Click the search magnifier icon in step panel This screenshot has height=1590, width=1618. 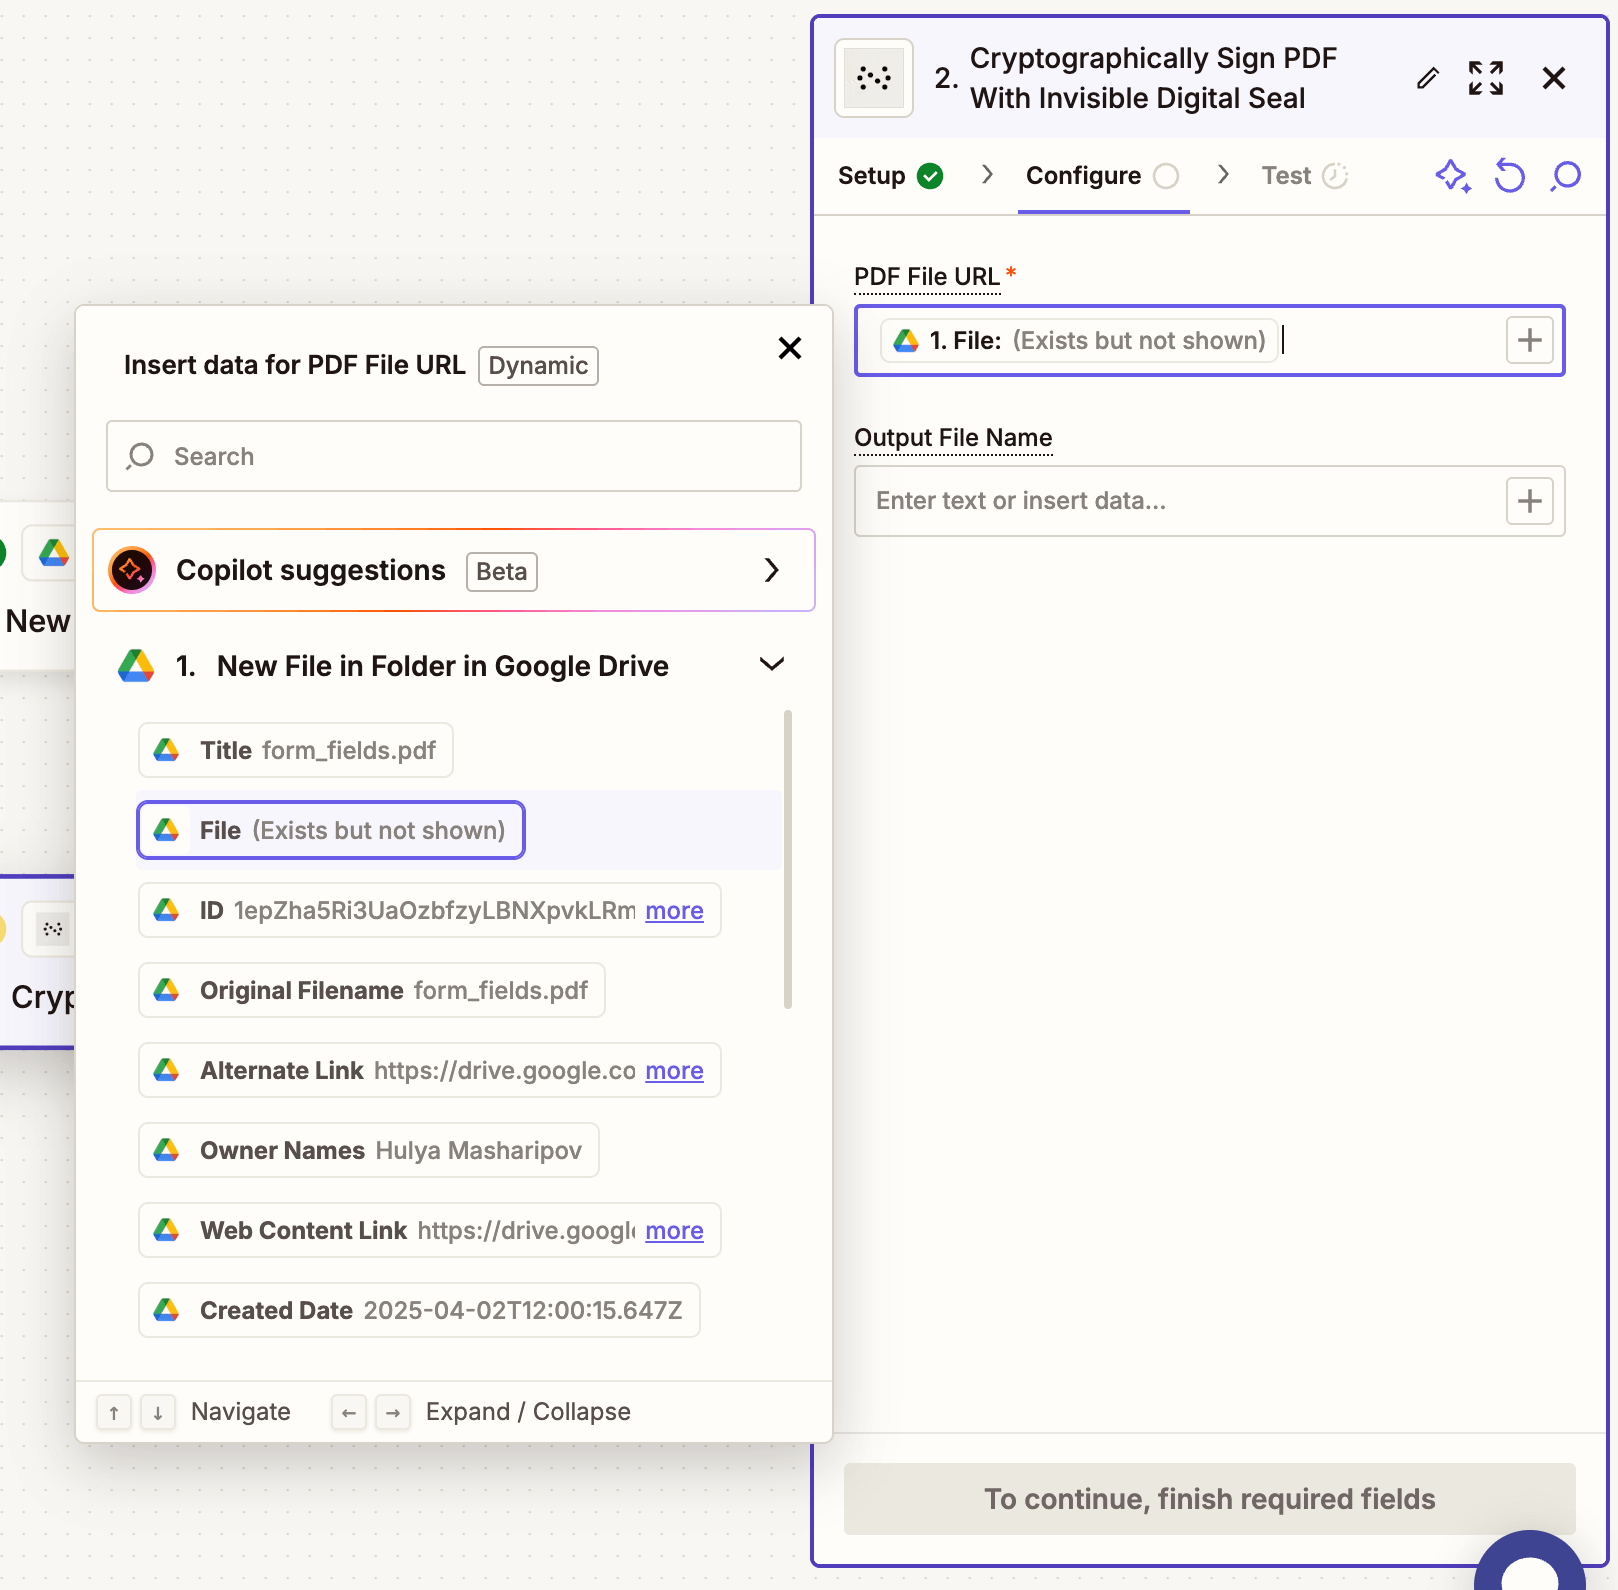coord(1566,176)
